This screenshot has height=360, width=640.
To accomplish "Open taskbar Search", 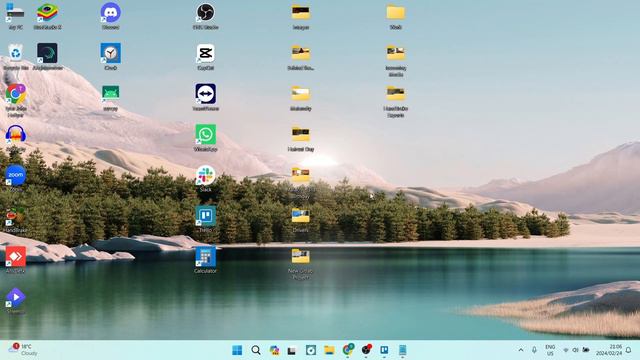I will pos(256,350).
